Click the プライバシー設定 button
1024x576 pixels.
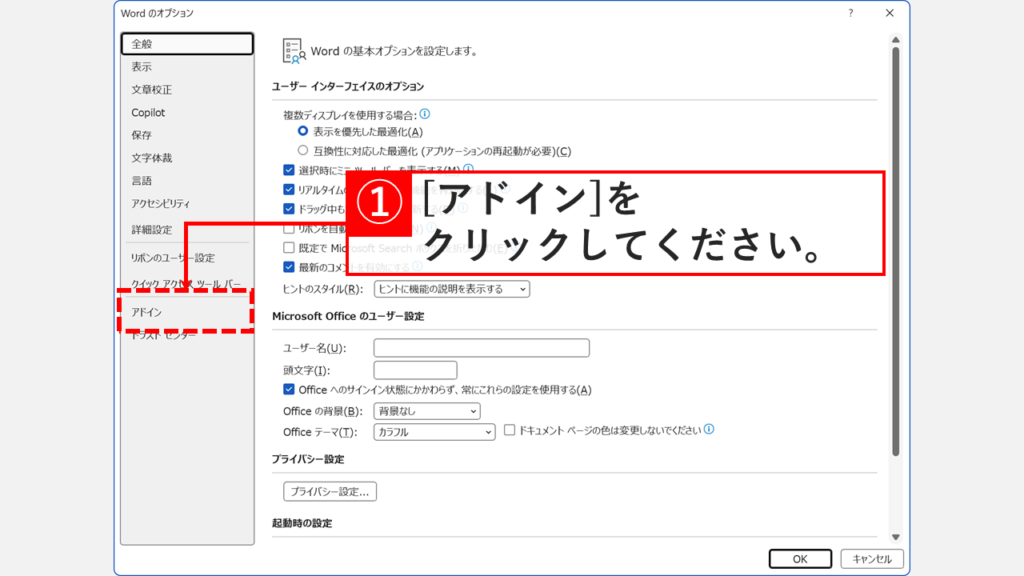click(330, 491)
